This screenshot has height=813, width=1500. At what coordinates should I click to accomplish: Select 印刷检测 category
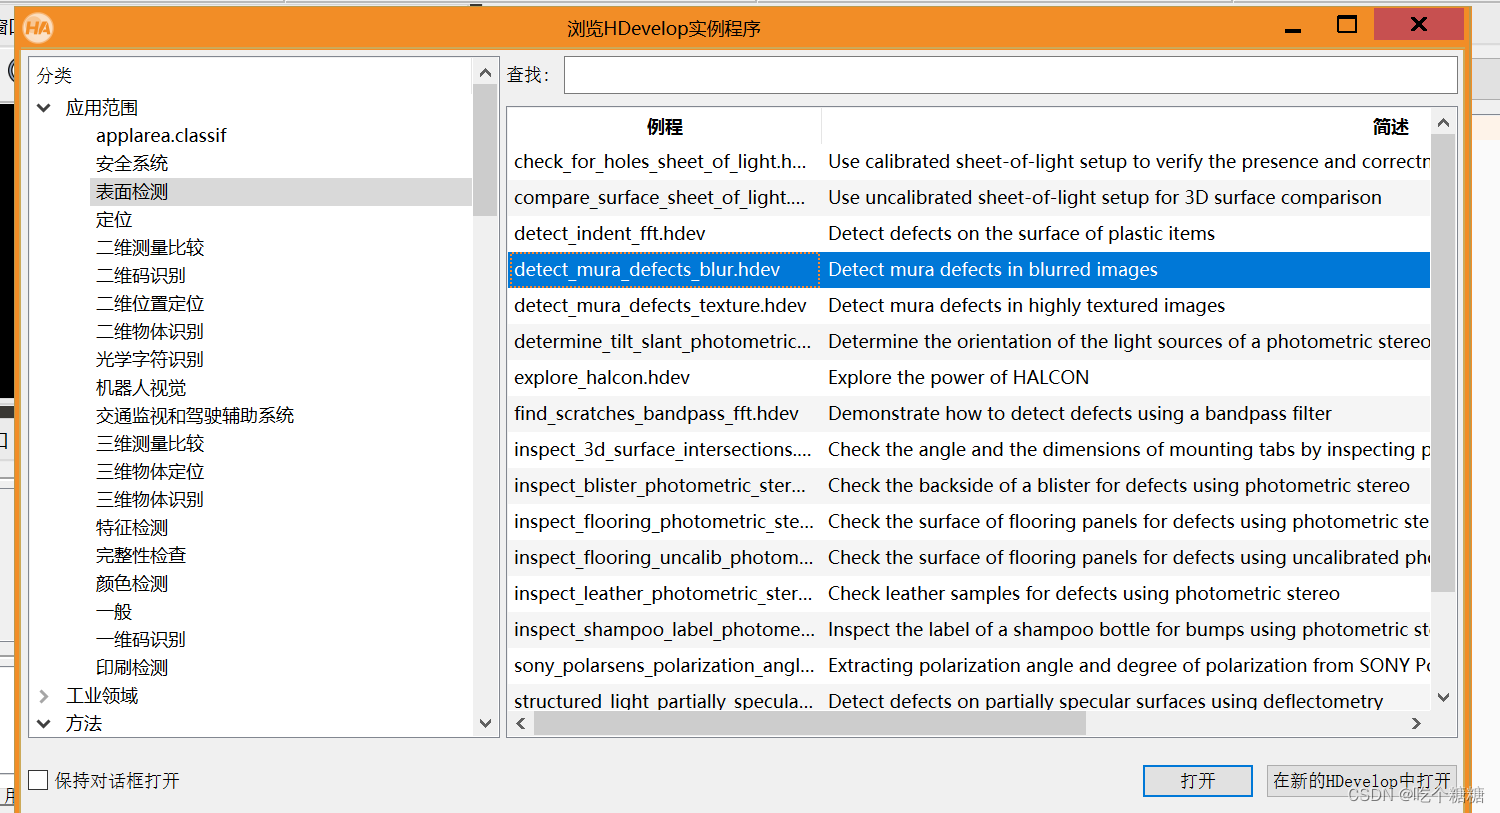click(x=132, y=668)
